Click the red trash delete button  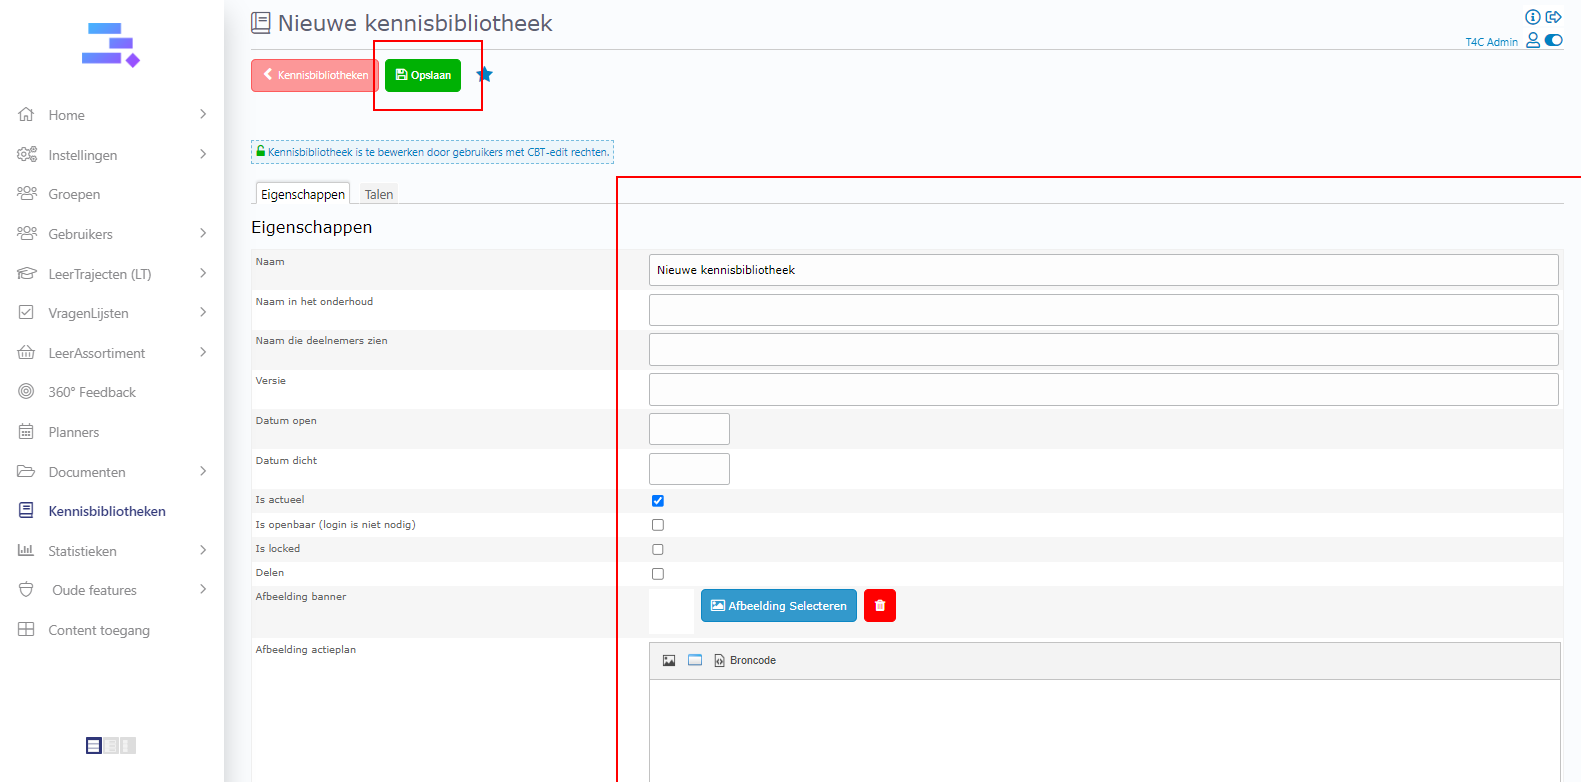tap(880, 606)
